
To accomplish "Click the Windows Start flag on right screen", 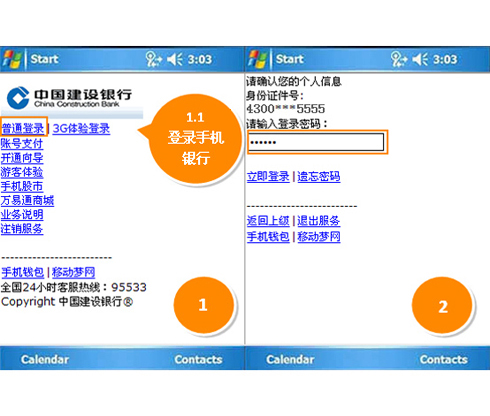I will point(257,59).
